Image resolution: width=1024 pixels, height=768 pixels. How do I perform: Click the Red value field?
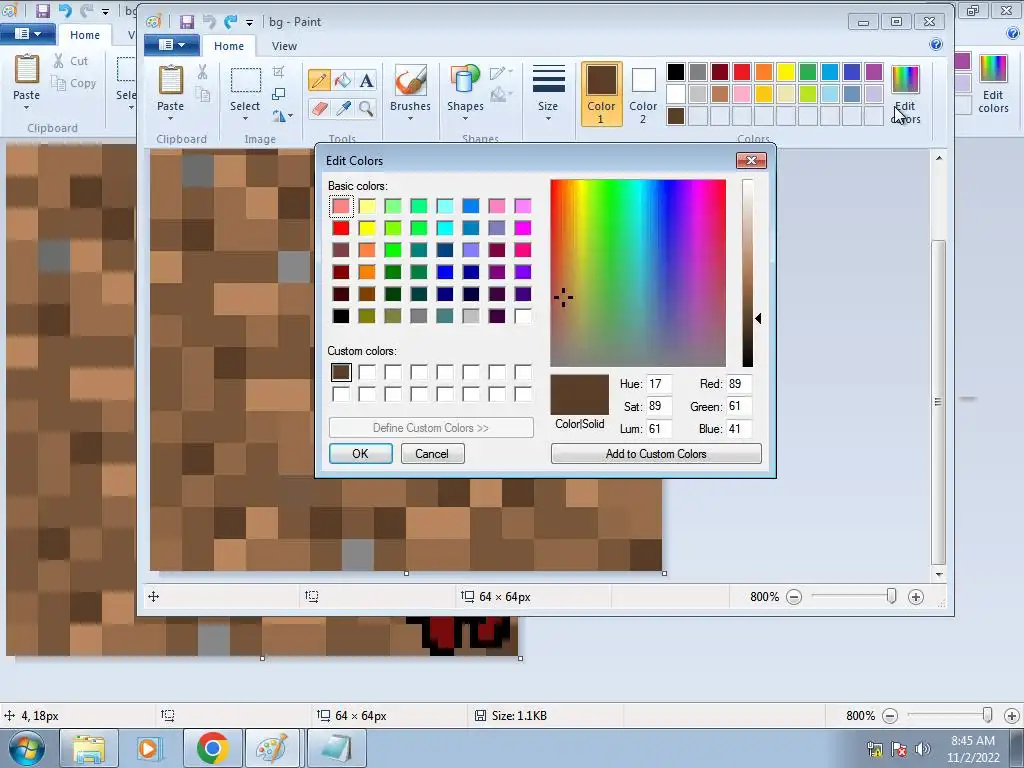tap(739, 384)
